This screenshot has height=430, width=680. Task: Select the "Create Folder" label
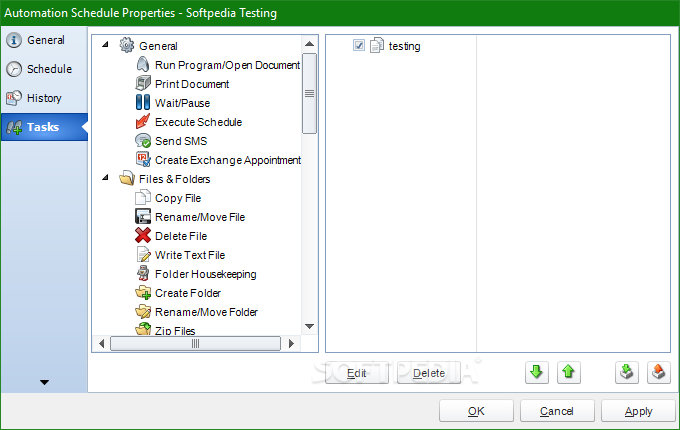point(188,293)
